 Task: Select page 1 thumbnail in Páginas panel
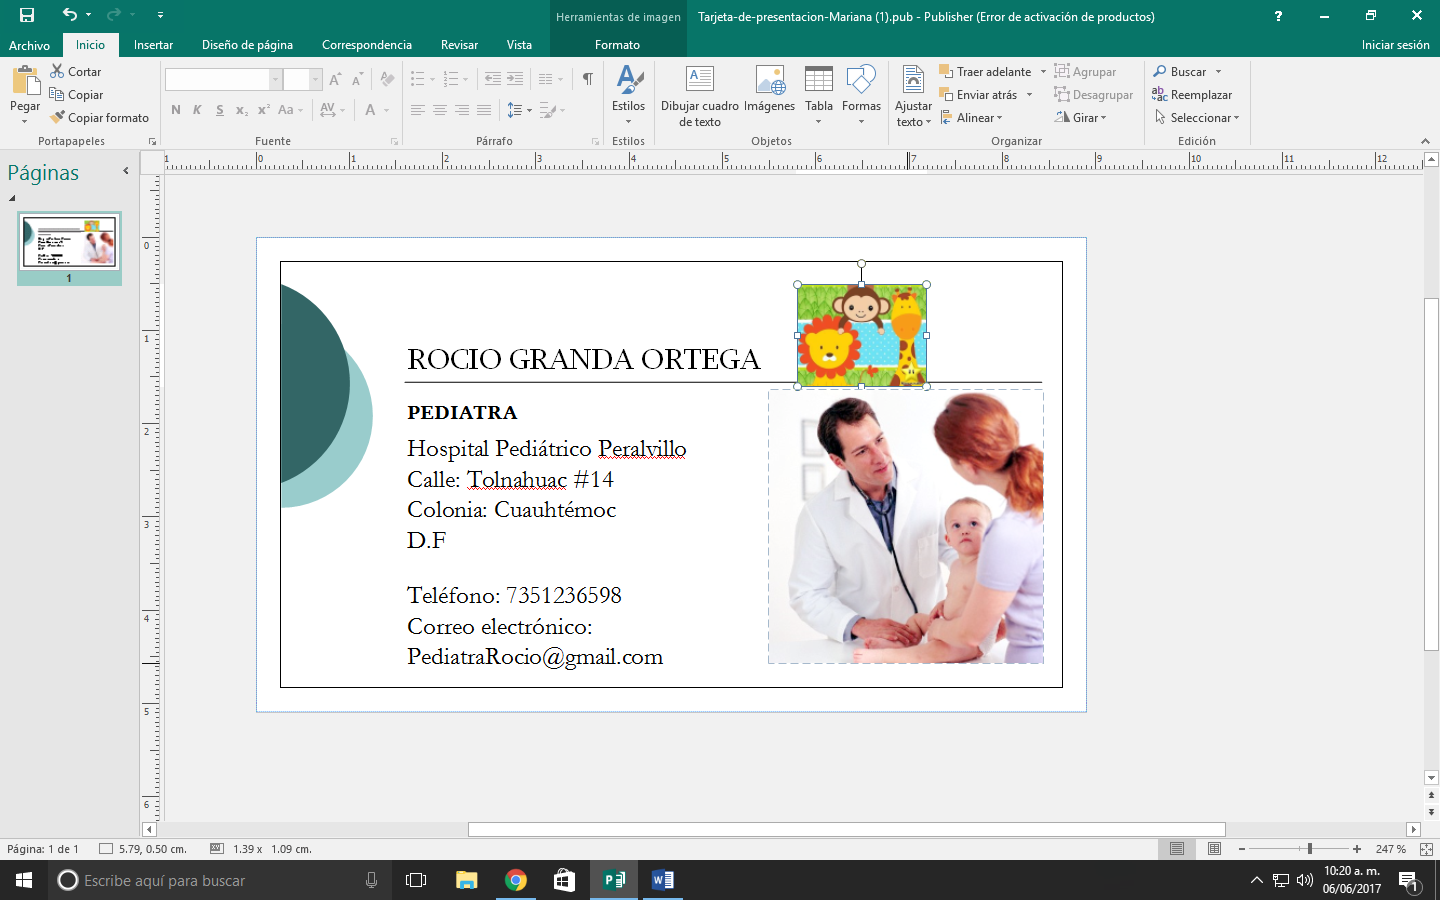pos(68,242)
